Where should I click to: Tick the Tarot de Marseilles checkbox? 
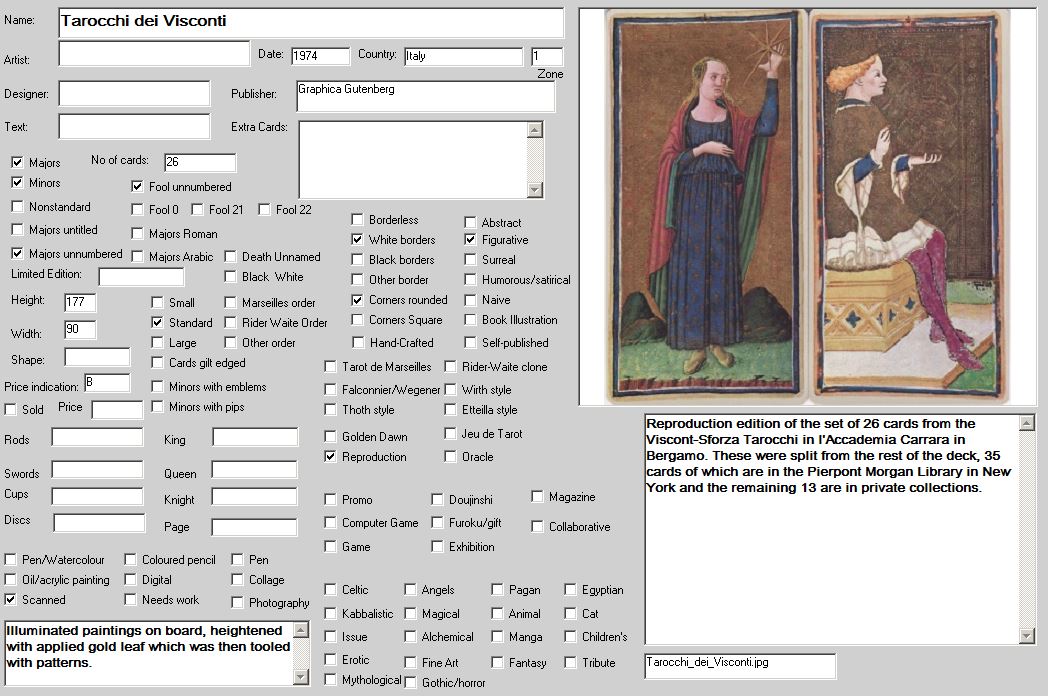click(331, 366)
